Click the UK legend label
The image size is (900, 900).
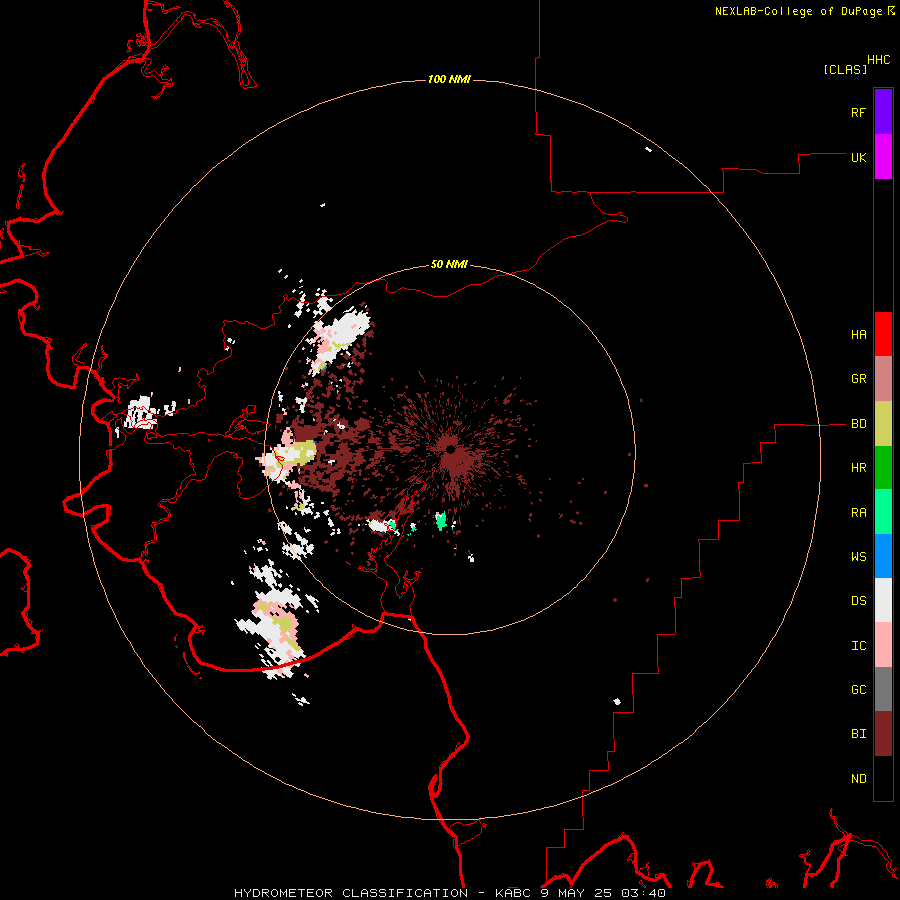pos(858,157)
